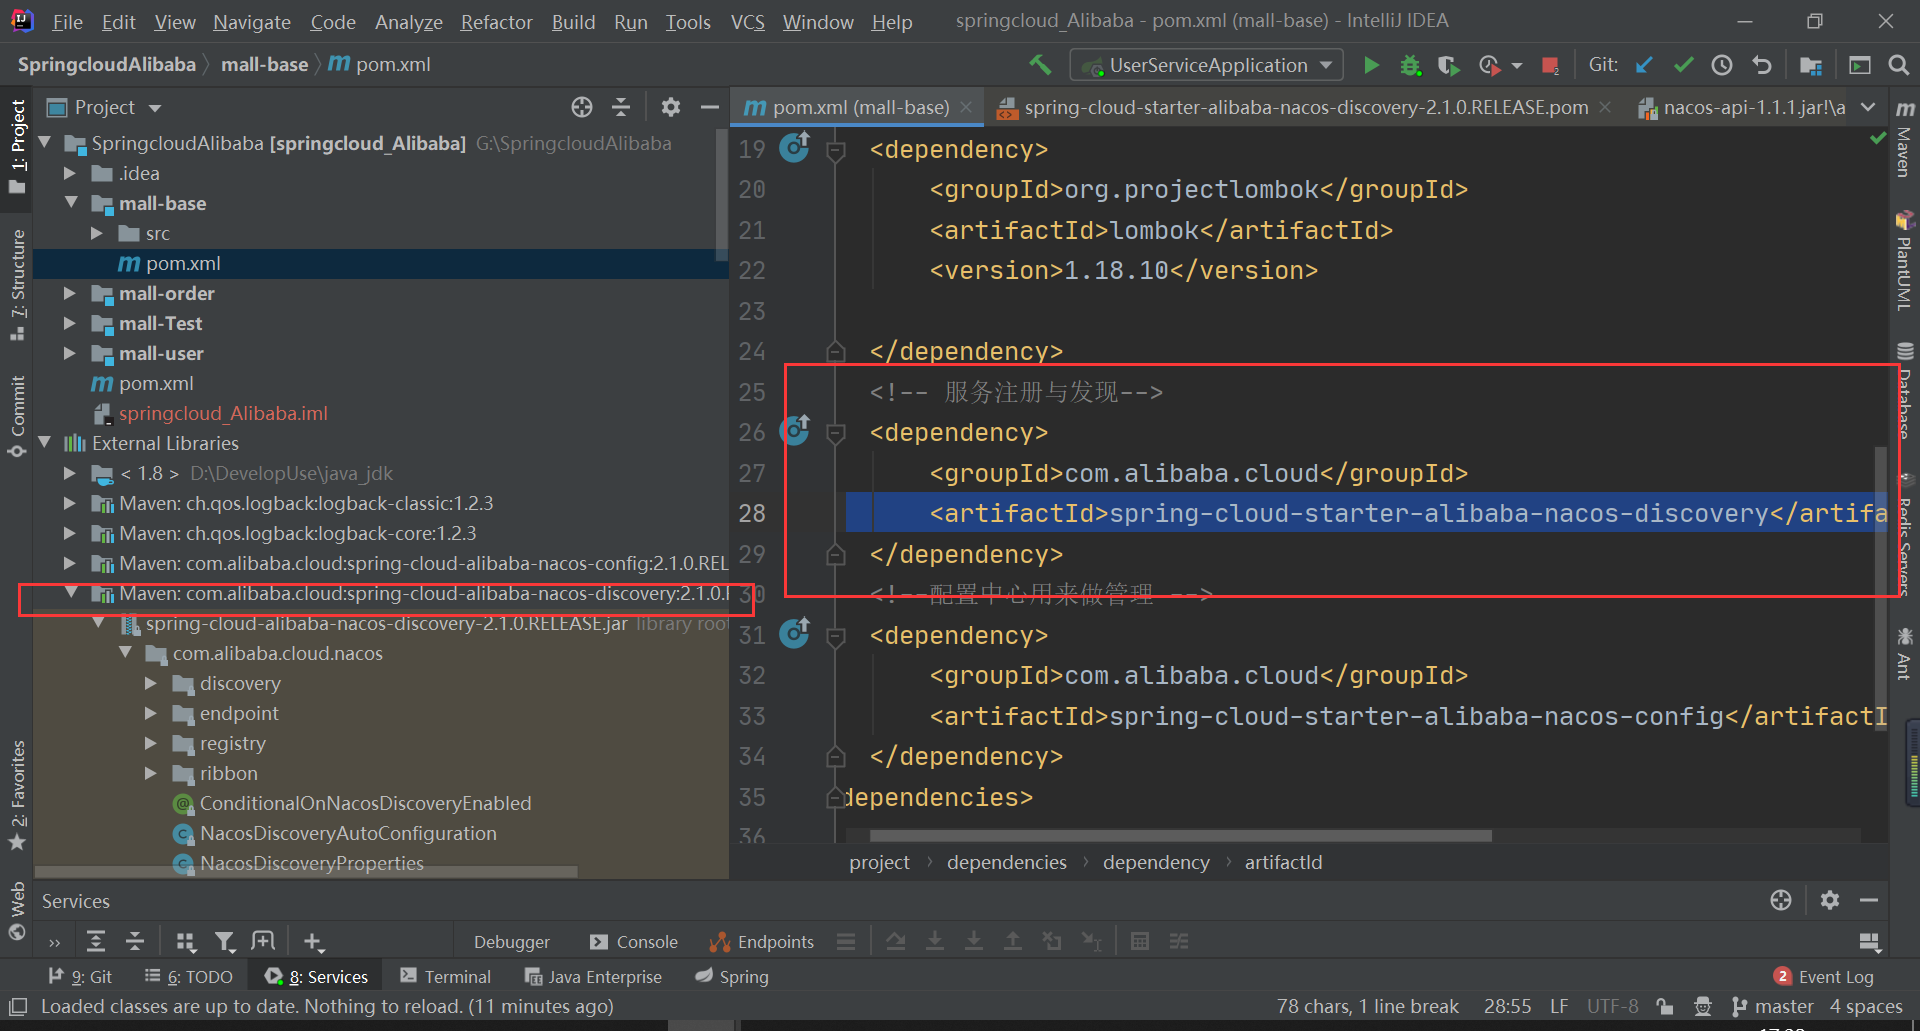Viewport: 1920px width, 1031px height.
Task: Click the Profiler run icon
Action: (1489, 65)
